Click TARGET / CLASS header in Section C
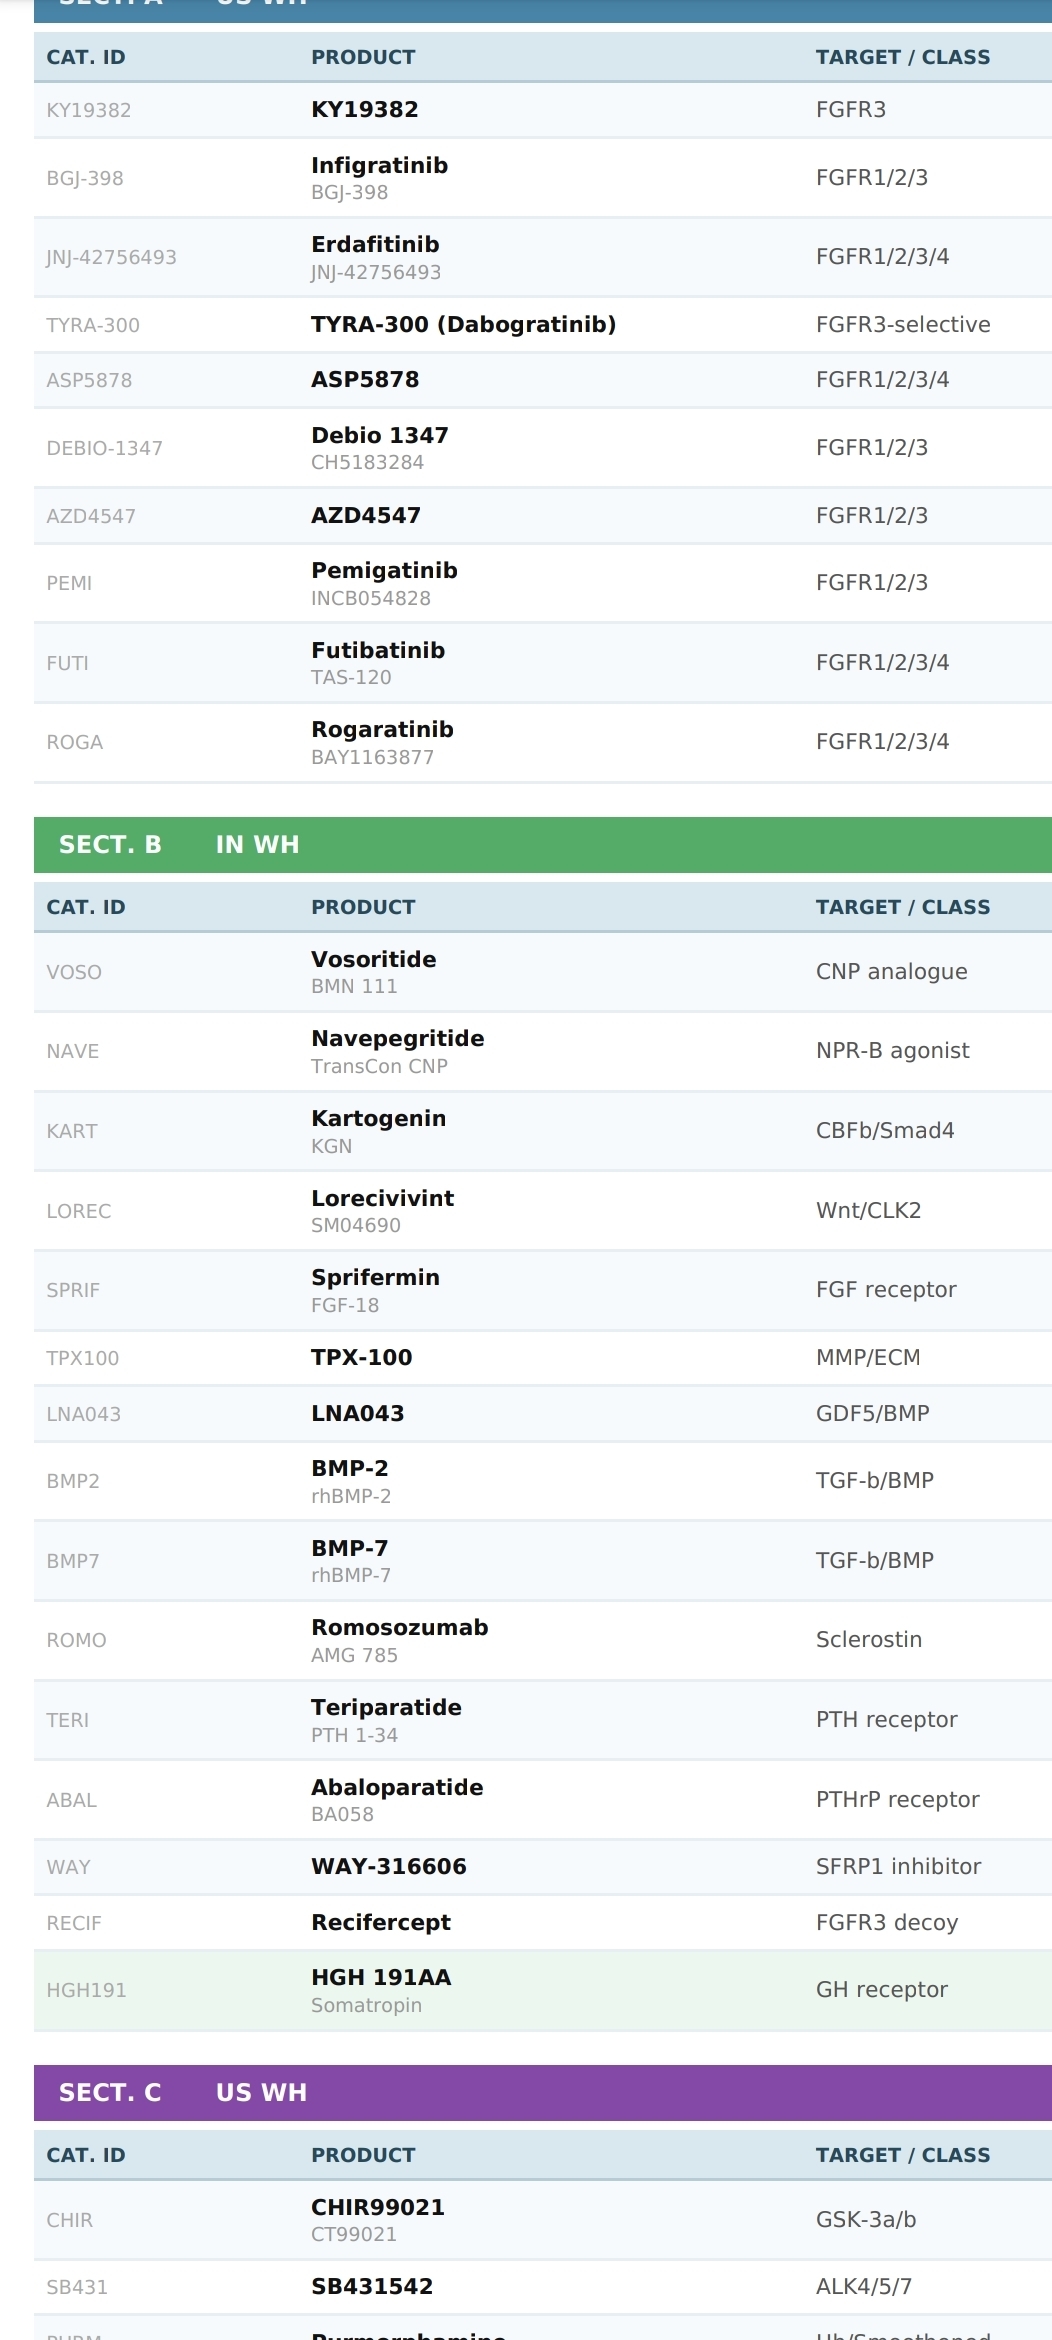Viewport: 1052px width, 2340px height. coord(903,2155)
